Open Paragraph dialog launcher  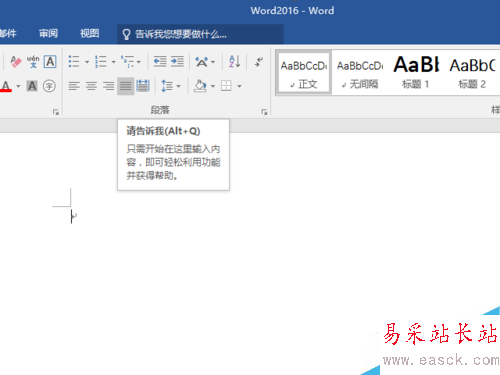coord(264,112)
